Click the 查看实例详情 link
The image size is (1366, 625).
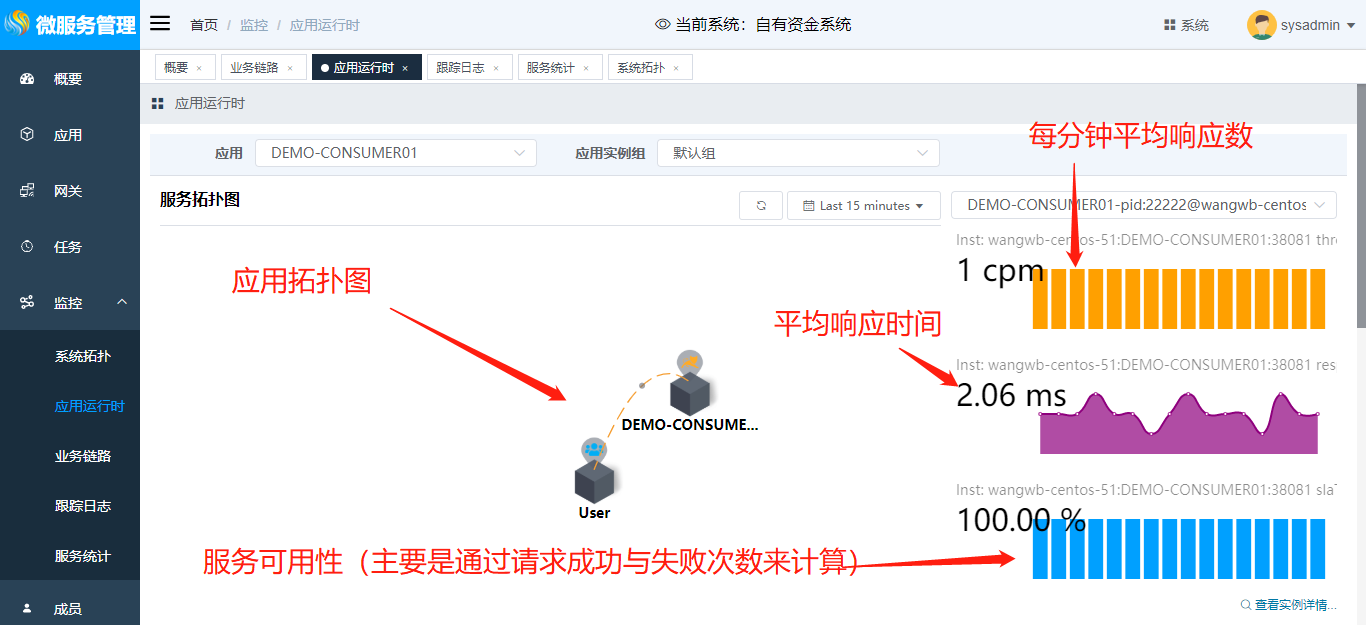(1288, 605)
